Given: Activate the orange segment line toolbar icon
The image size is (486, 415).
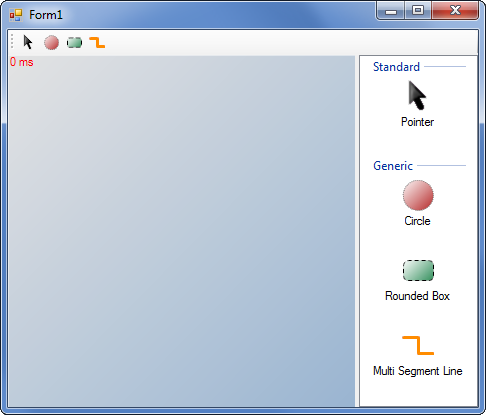Looking at the screenshot, I should click(97, 43).
